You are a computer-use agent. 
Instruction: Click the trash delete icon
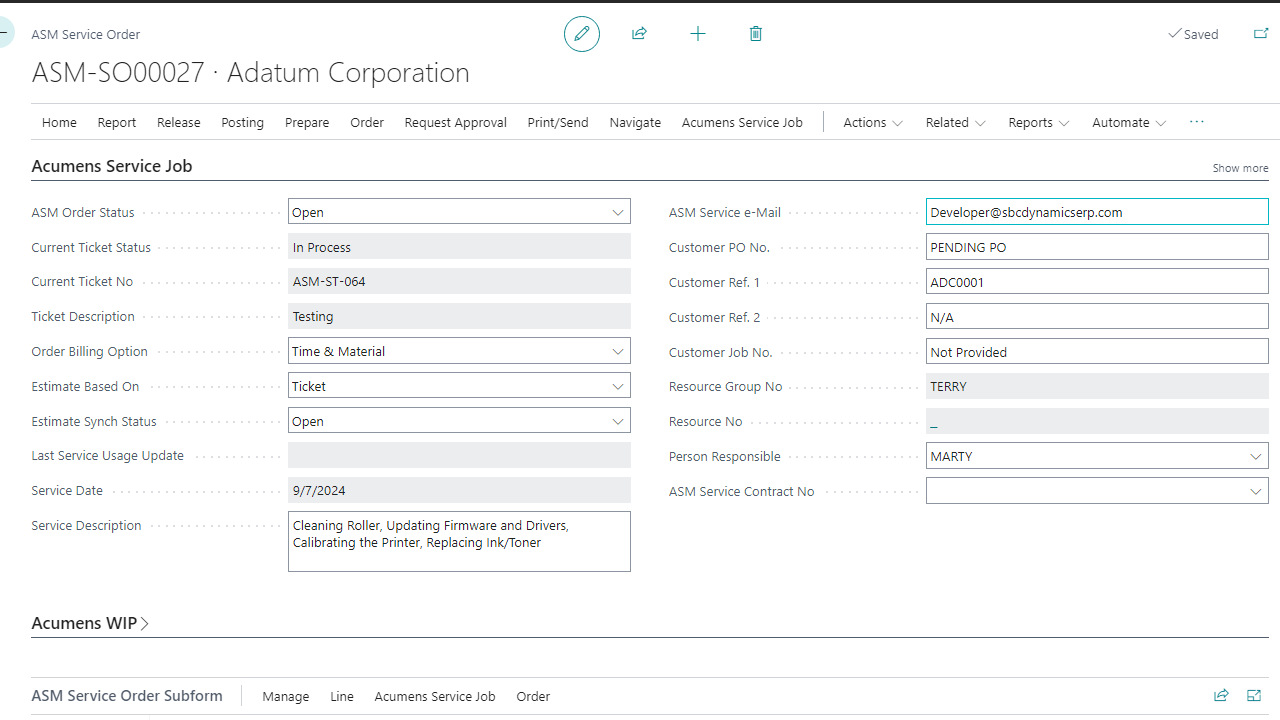coord(755,34)
